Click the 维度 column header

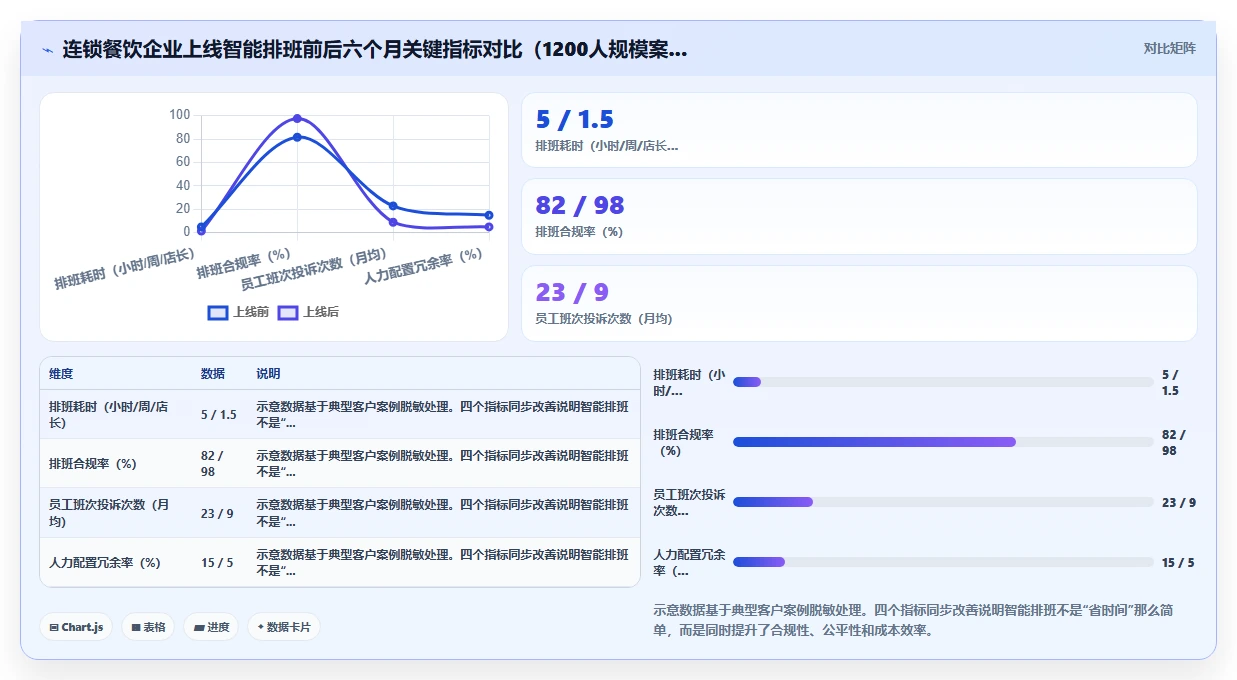click(61, 374)
